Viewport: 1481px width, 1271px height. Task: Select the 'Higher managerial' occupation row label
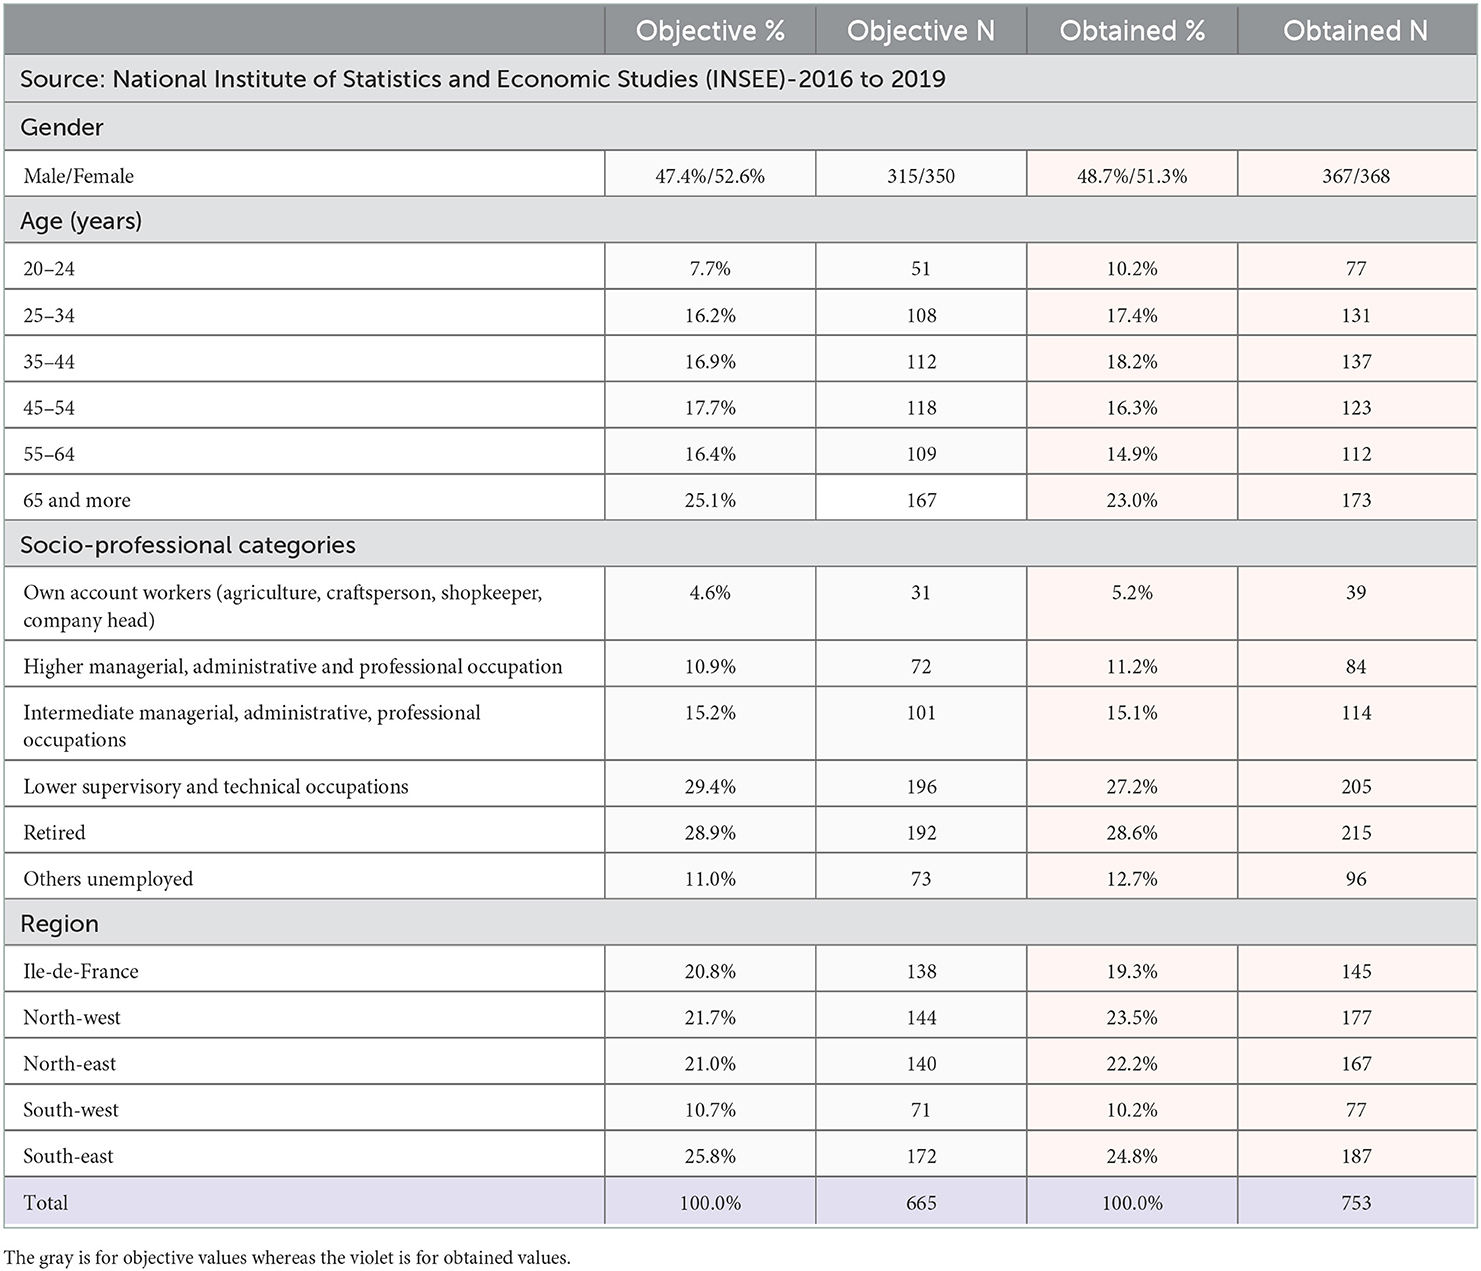click(x=293, y=667)
